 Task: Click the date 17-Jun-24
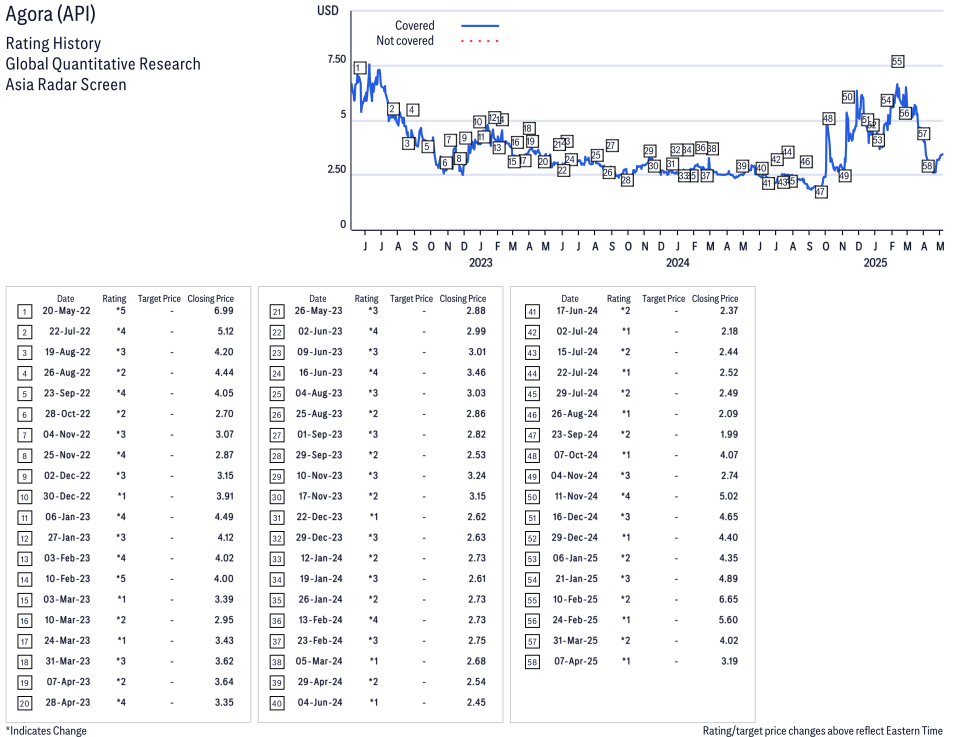pos(577,311)
